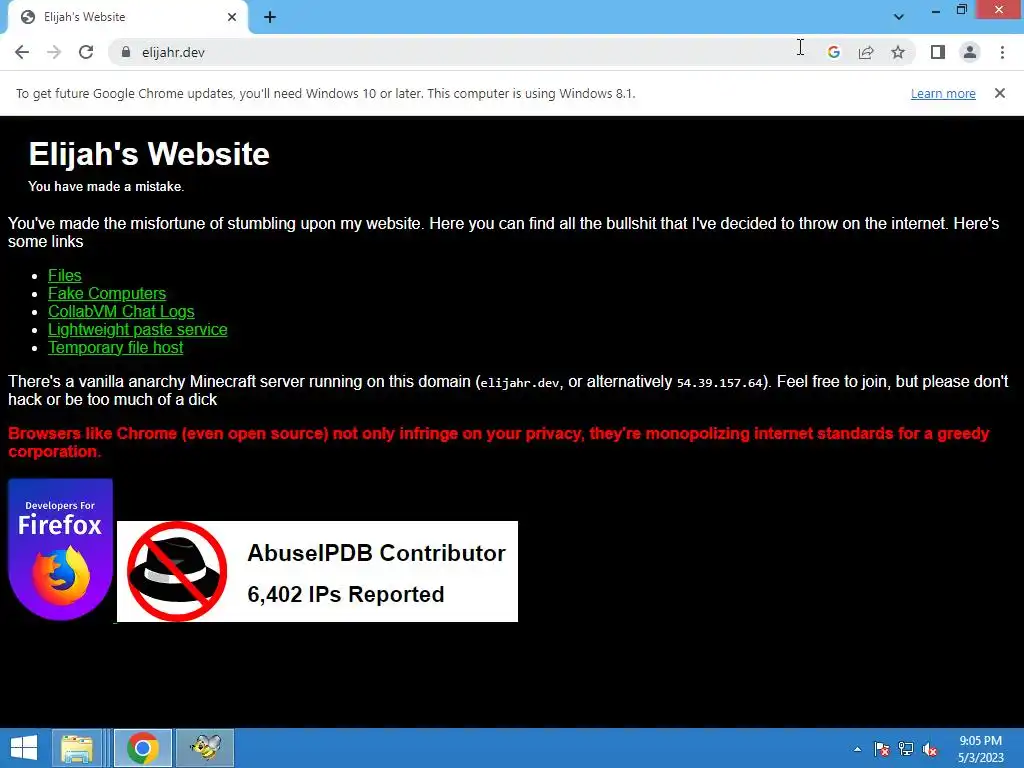Image resolution: width=1024 pixels, height=768 pixels.
Task: Click the AbuseIPDB Contributor badge
Action: coord(317,571)
